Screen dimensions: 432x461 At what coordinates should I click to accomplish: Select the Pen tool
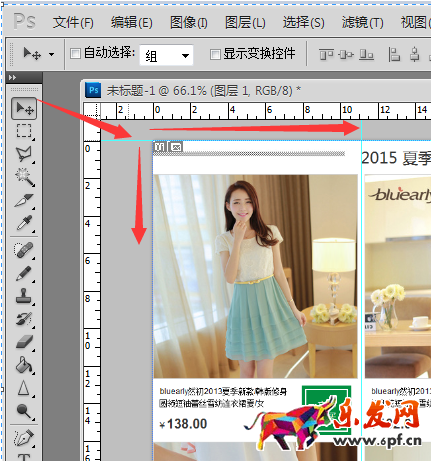24,437
